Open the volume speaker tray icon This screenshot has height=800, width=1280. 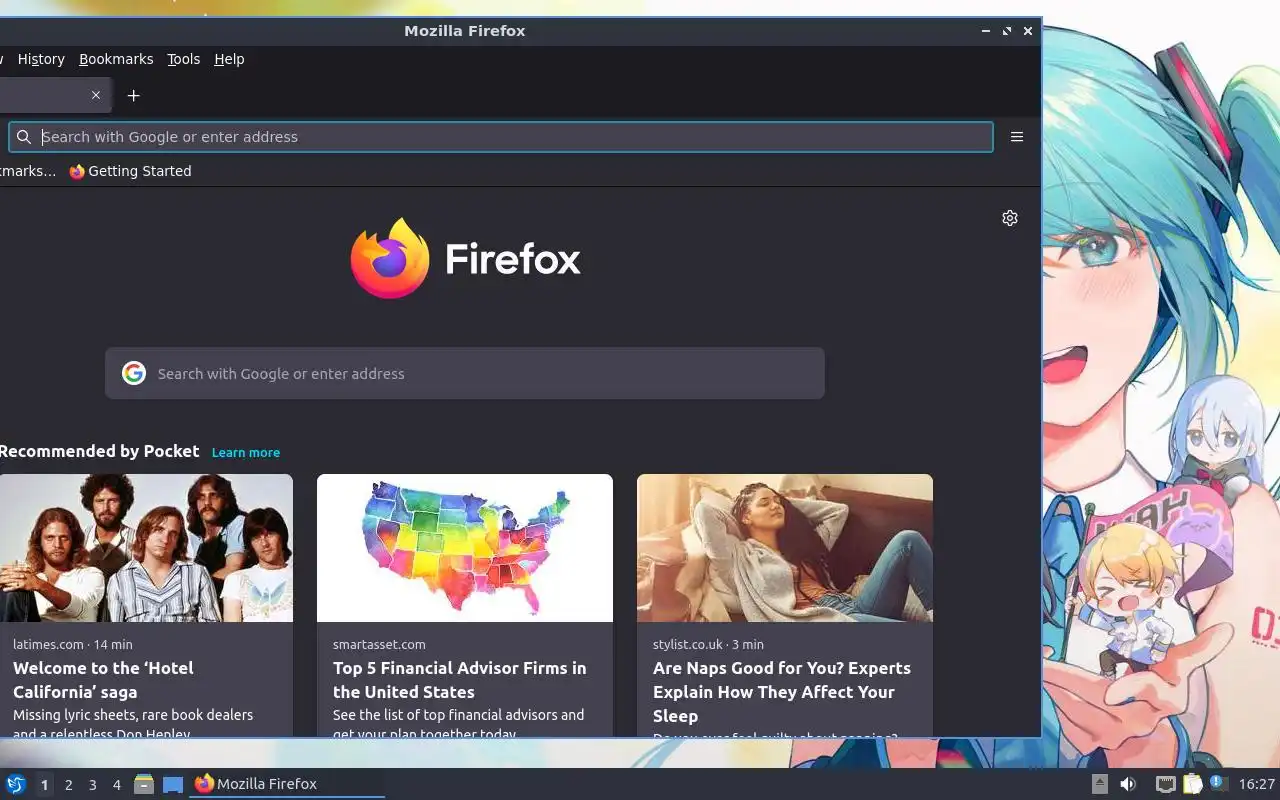click(x=1128, y=784)
